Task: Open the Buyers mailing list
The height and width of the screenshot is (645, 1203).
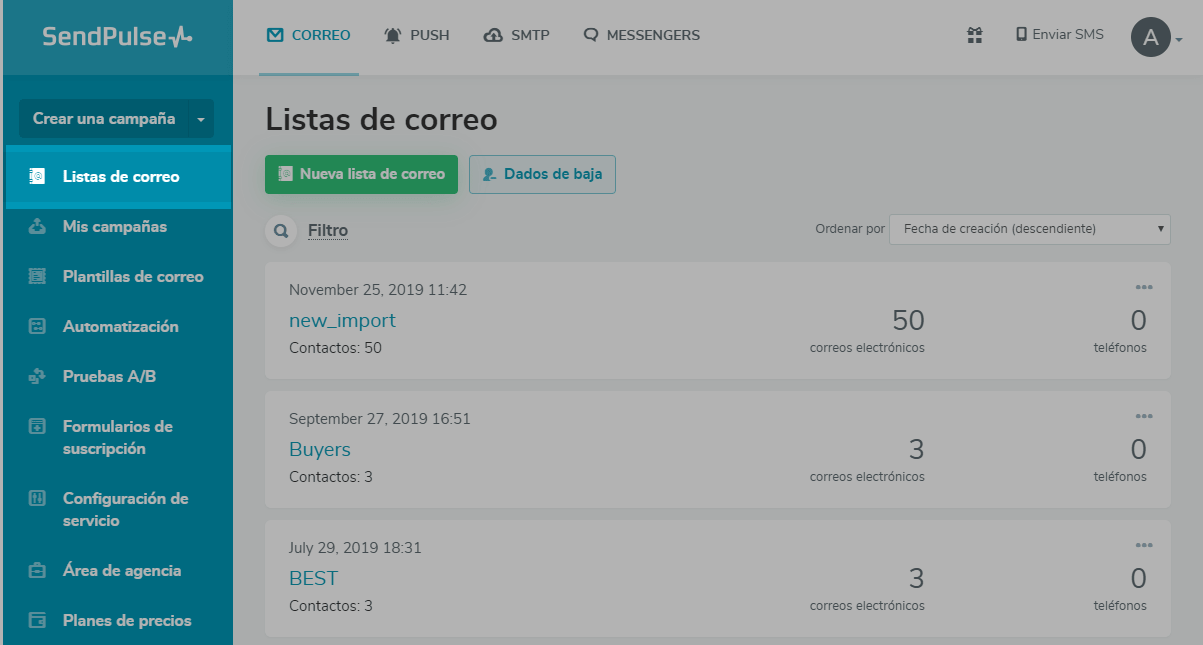Action: (x=320, y=449)
